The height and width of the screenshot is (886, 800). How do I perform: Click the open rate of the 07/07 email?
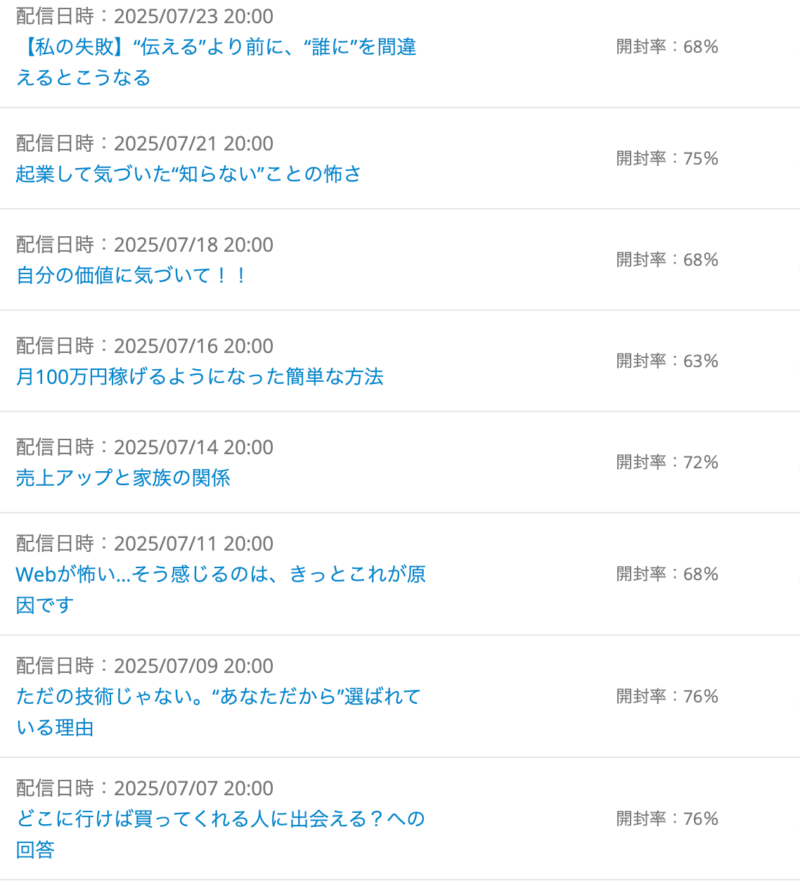point(667,818)
